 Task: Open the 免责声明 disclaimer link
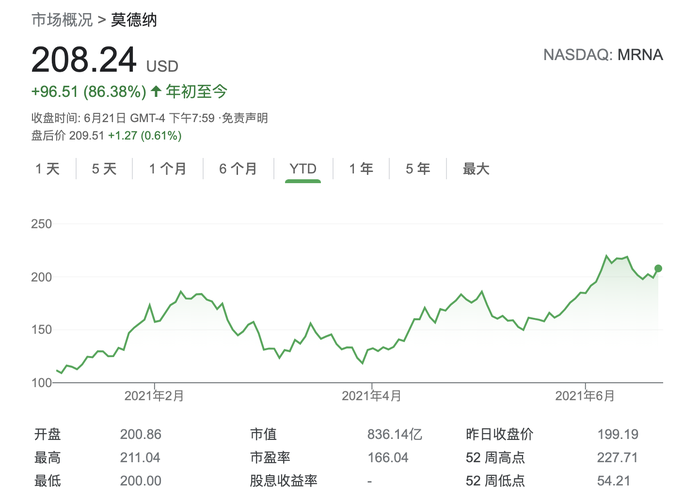pyautogui.click(x=245, y=118)
